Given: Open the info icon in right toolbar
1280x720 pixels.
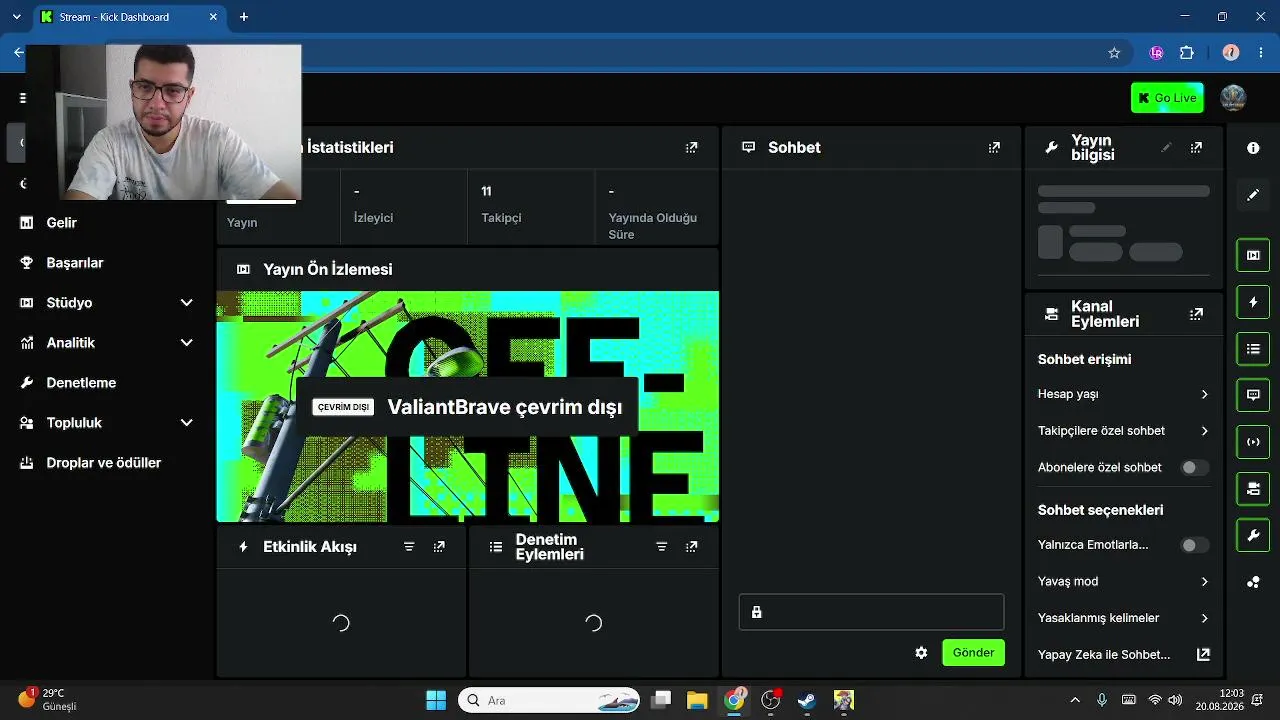Looking at the screenshot, I should [x=1253, y=148].
